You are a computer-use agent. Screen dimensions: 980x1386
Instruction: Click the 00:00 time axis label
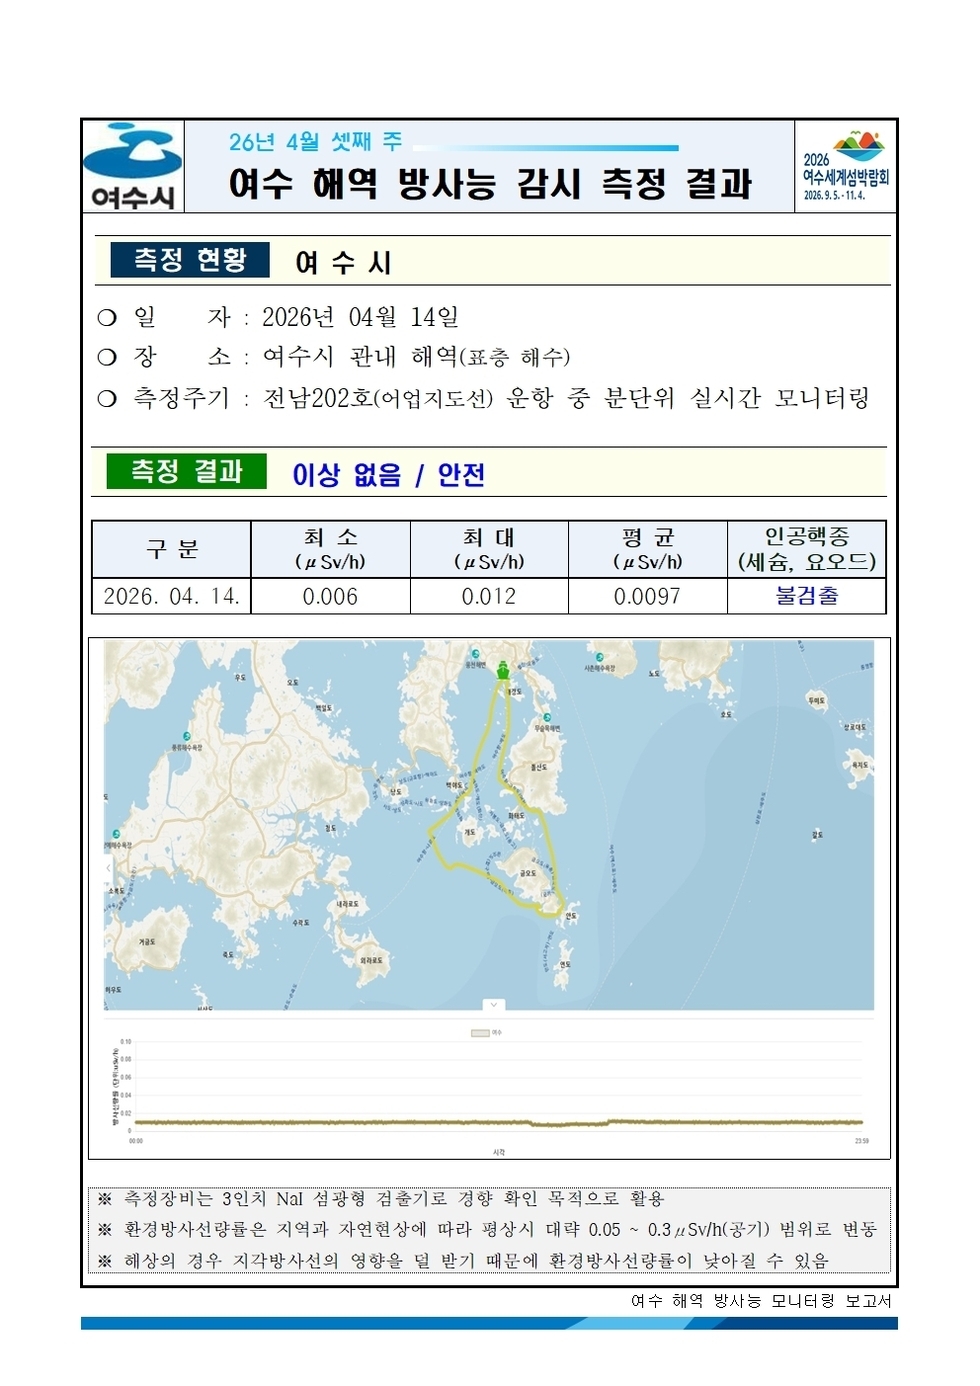click(136, 1141)
